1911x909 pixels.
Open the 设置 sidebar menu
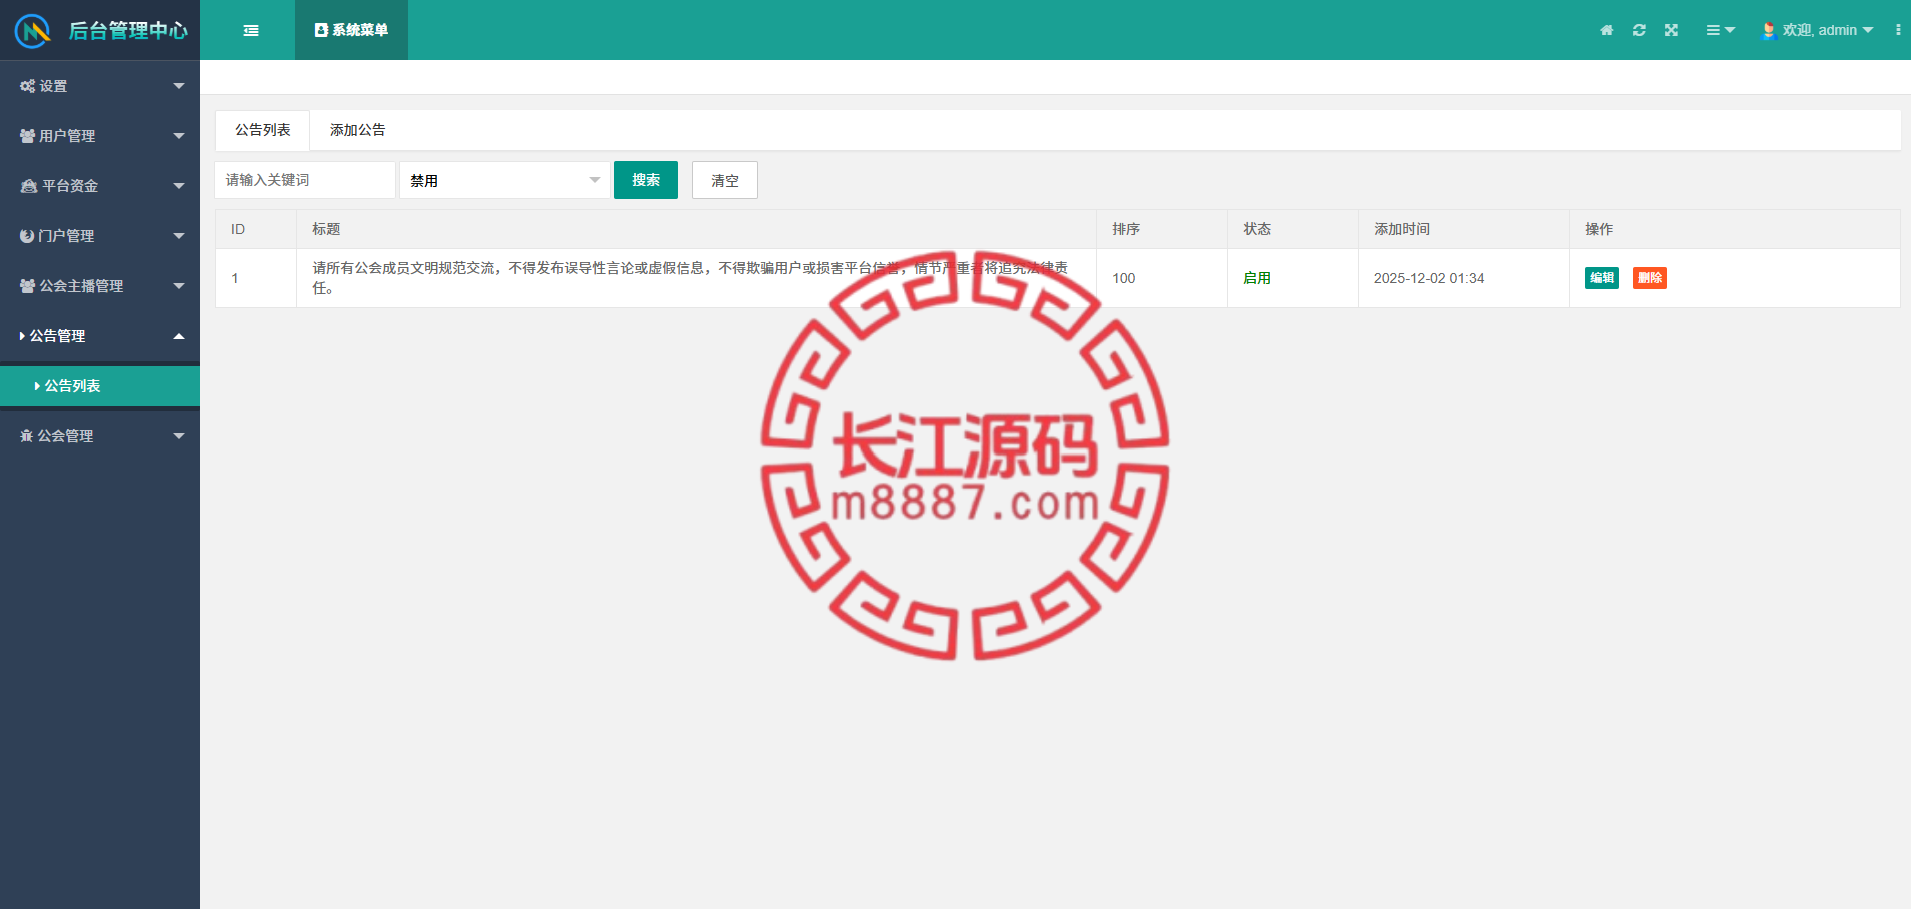click(100, 86)
